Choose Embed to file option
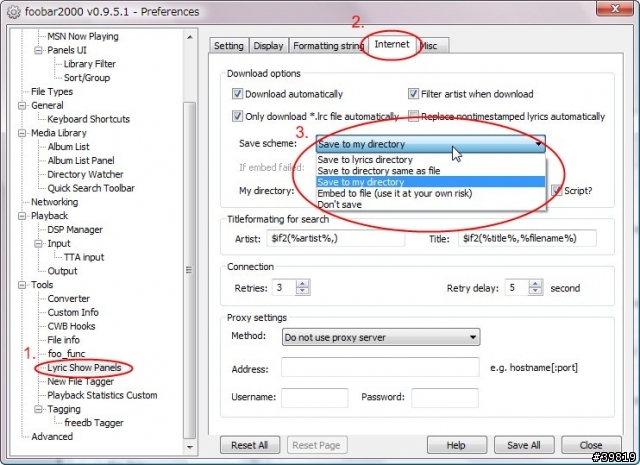The height and width of the screenshot is (465, 640). [x=431, y=193]
